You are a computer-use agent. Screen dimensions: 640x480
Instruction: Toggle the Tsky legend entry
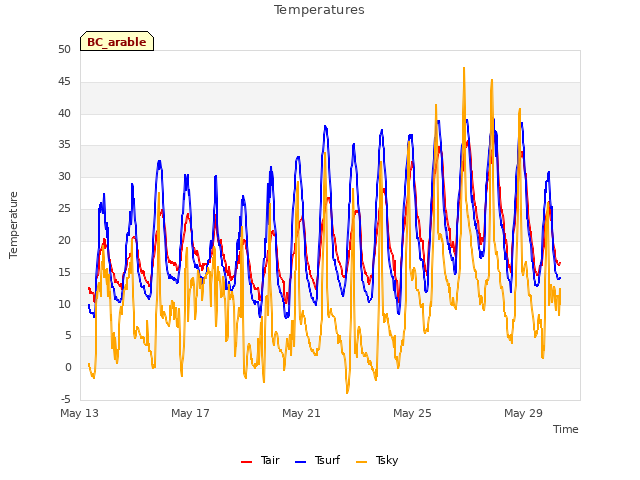(377, 460)
